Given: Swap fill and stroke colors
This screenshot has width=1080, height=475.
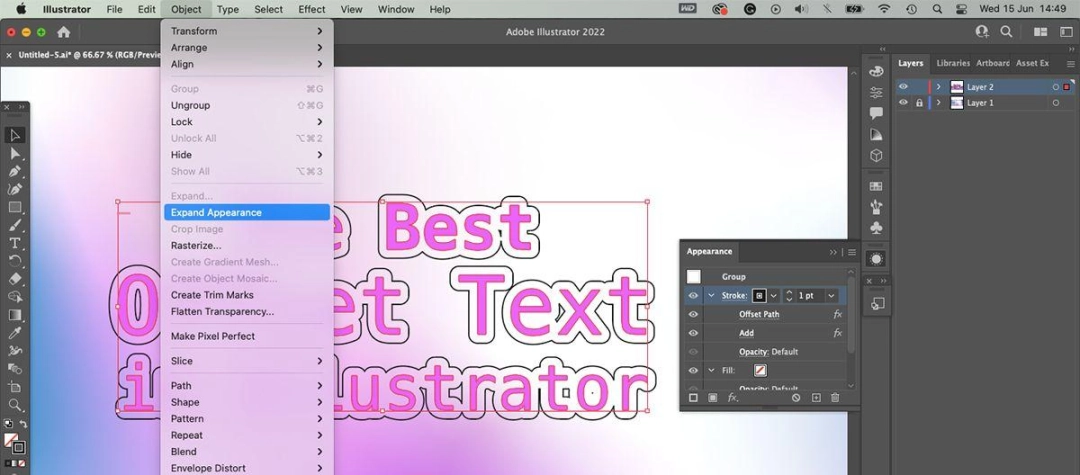Looking at the screenshot, I should point(23,424).
